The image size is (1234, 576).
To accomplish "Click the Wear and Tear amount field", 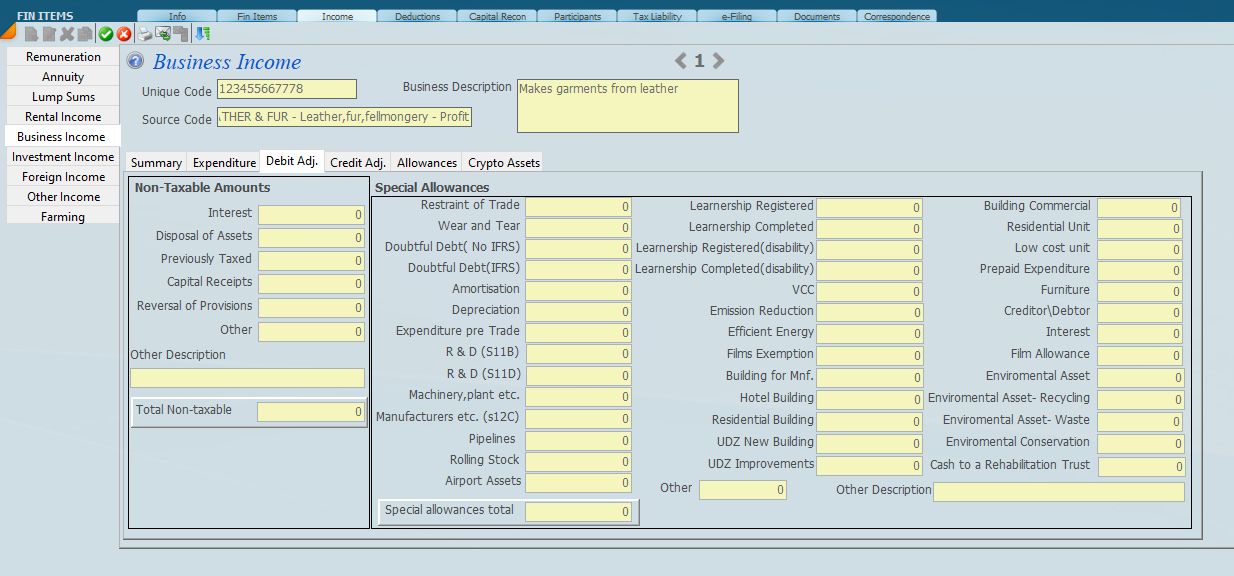I will [x=578, y=228].
